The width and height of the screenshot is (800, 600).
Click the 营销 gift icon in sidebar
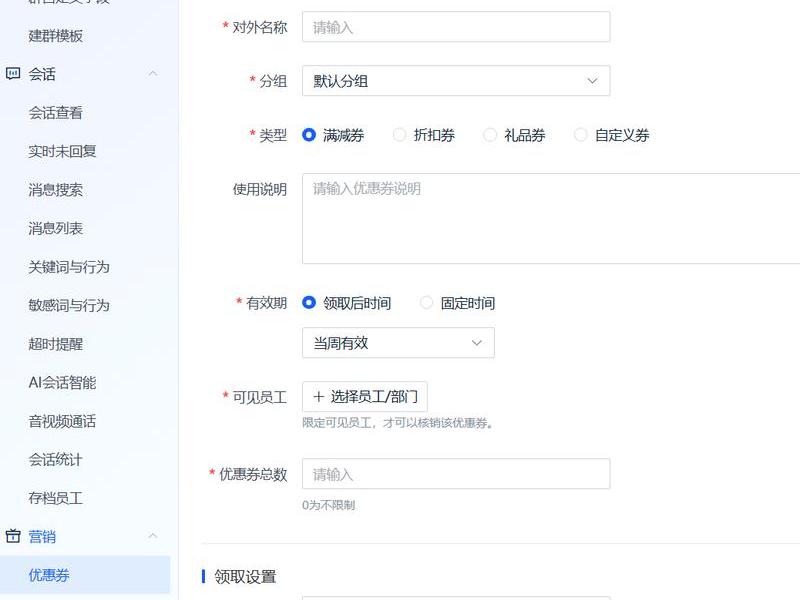pos(13,536)
